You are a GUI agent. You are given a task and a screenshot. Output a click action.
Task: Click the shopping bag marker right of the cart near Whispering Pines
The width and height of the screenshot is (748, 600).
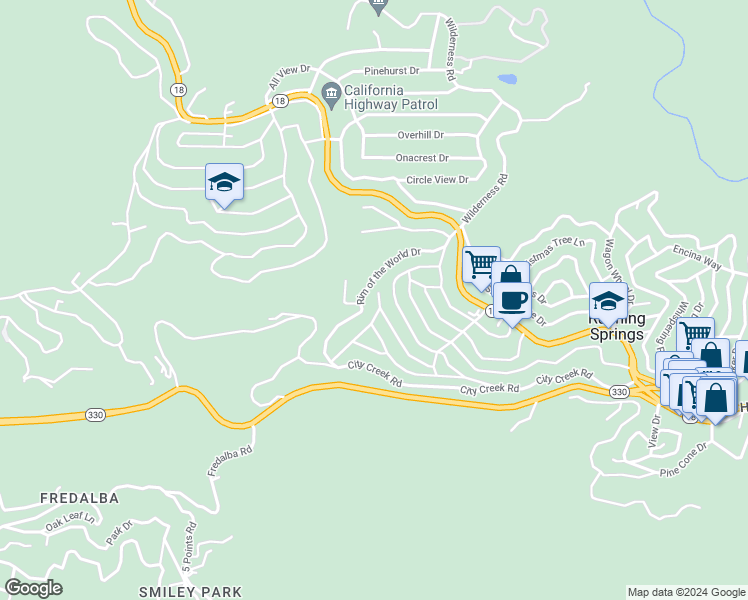pyautogui.click(x=711, y=355)
